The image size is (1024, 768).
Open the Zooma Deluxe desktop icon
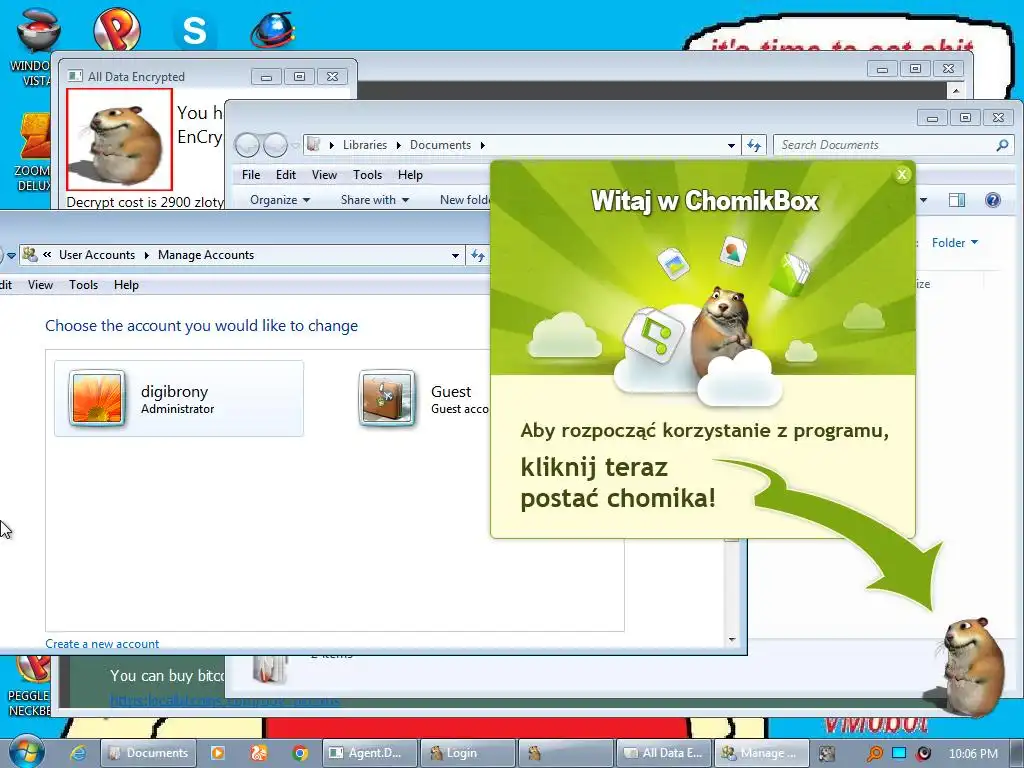click(x=33, y=153)
